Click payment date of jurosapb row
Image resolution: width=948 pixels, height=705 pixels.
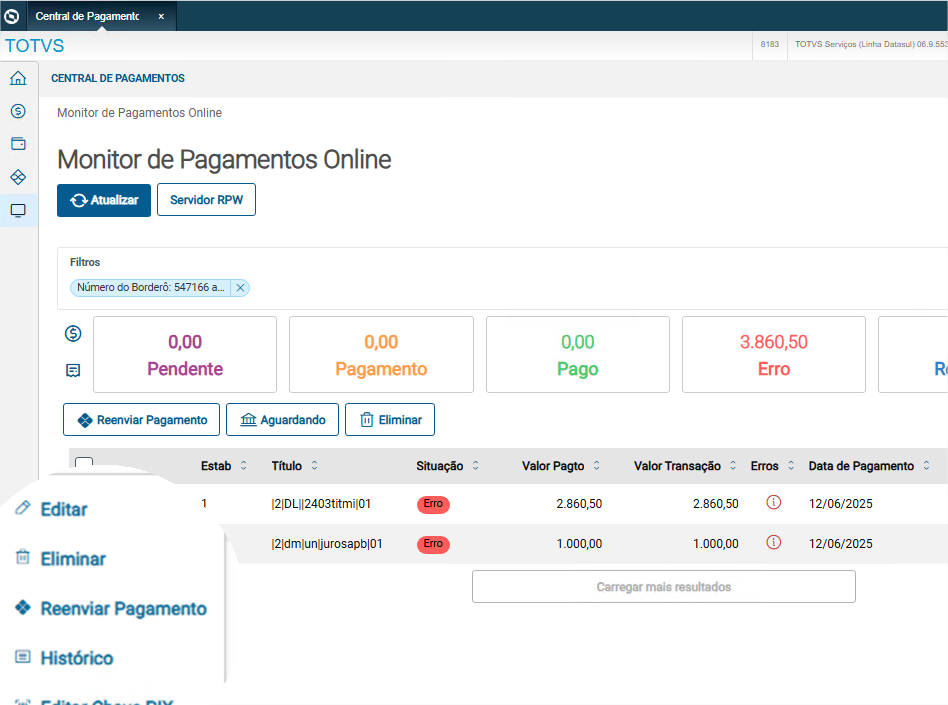tap(840, 544)
